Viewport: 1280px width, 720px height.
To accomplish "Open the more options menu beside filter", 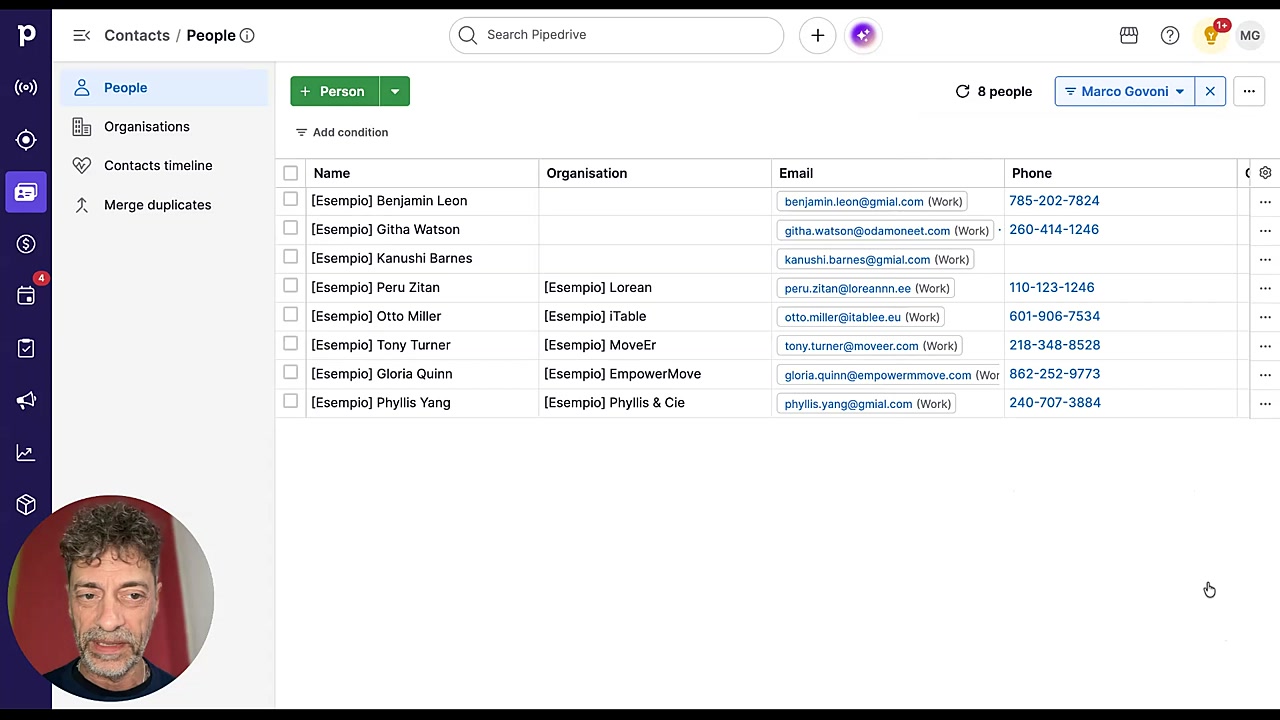I will tap(1249, 91).
